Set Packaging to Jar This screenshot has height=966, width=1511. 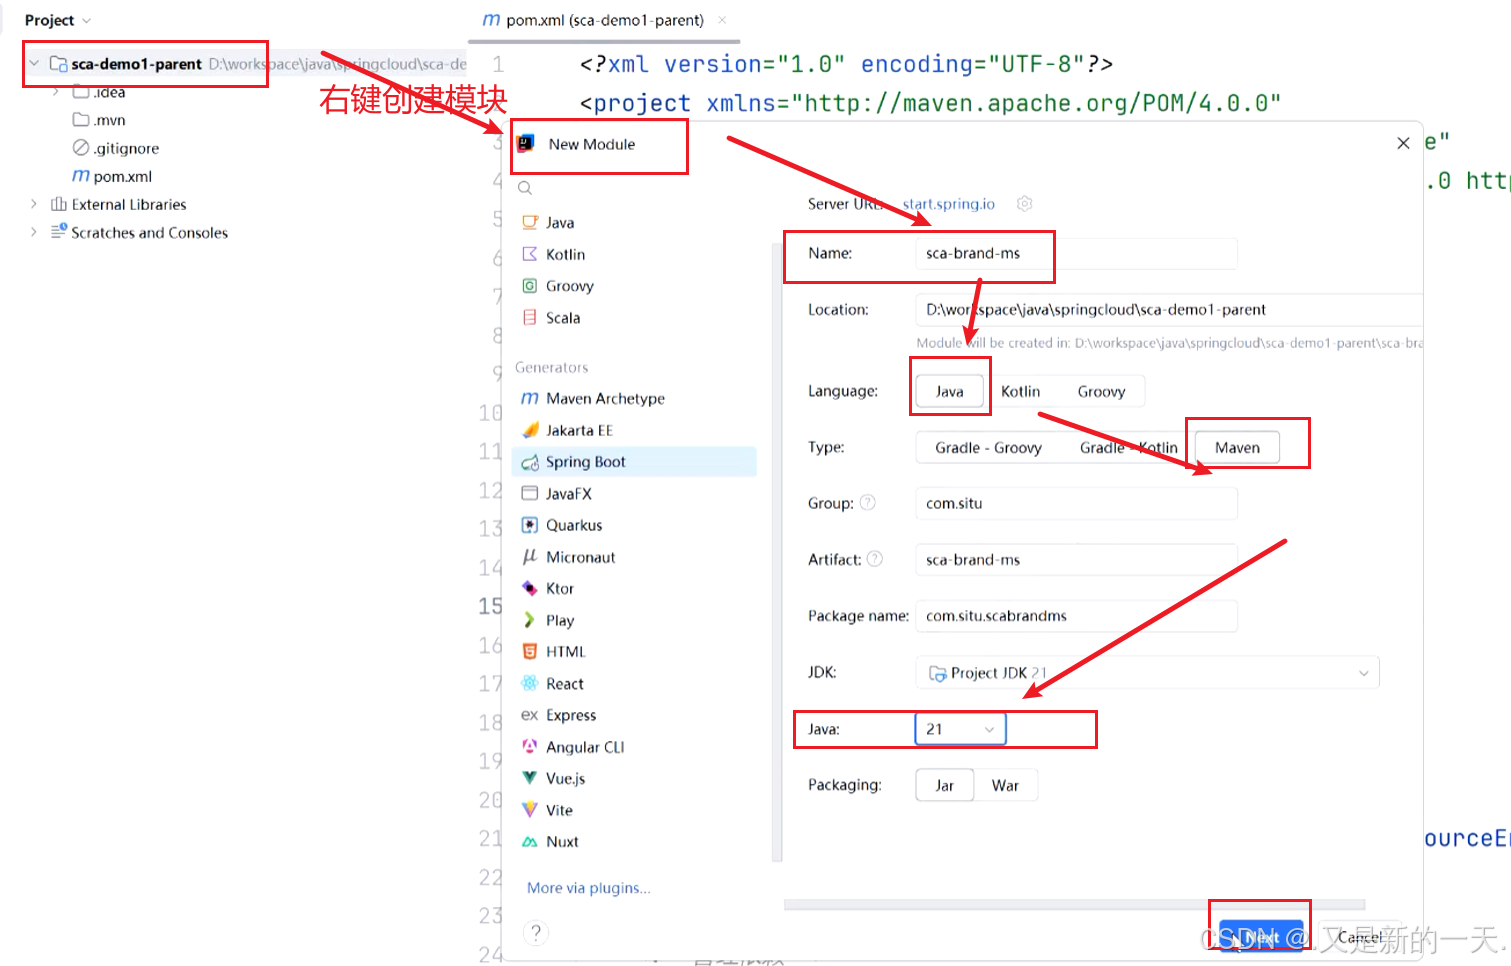(944, 785)
